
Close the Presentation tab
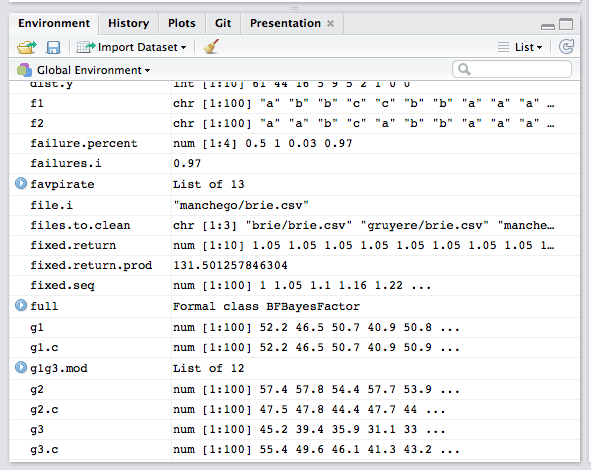tap(331, 23)
